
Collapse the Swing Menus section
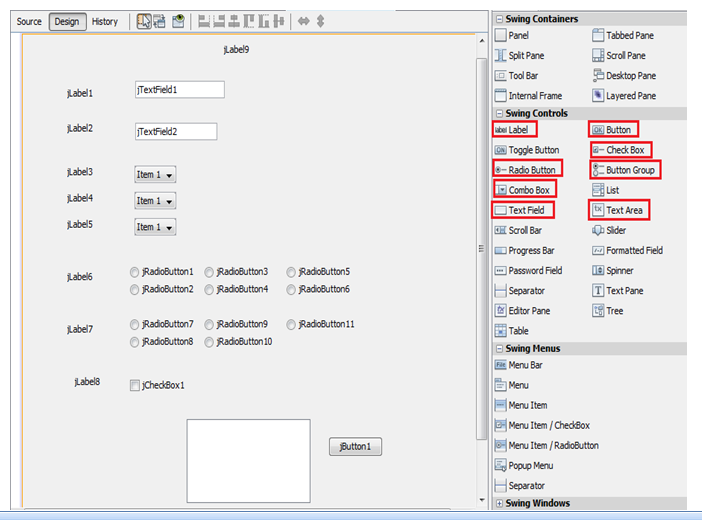pyautogui.click(x=499, y=349)
